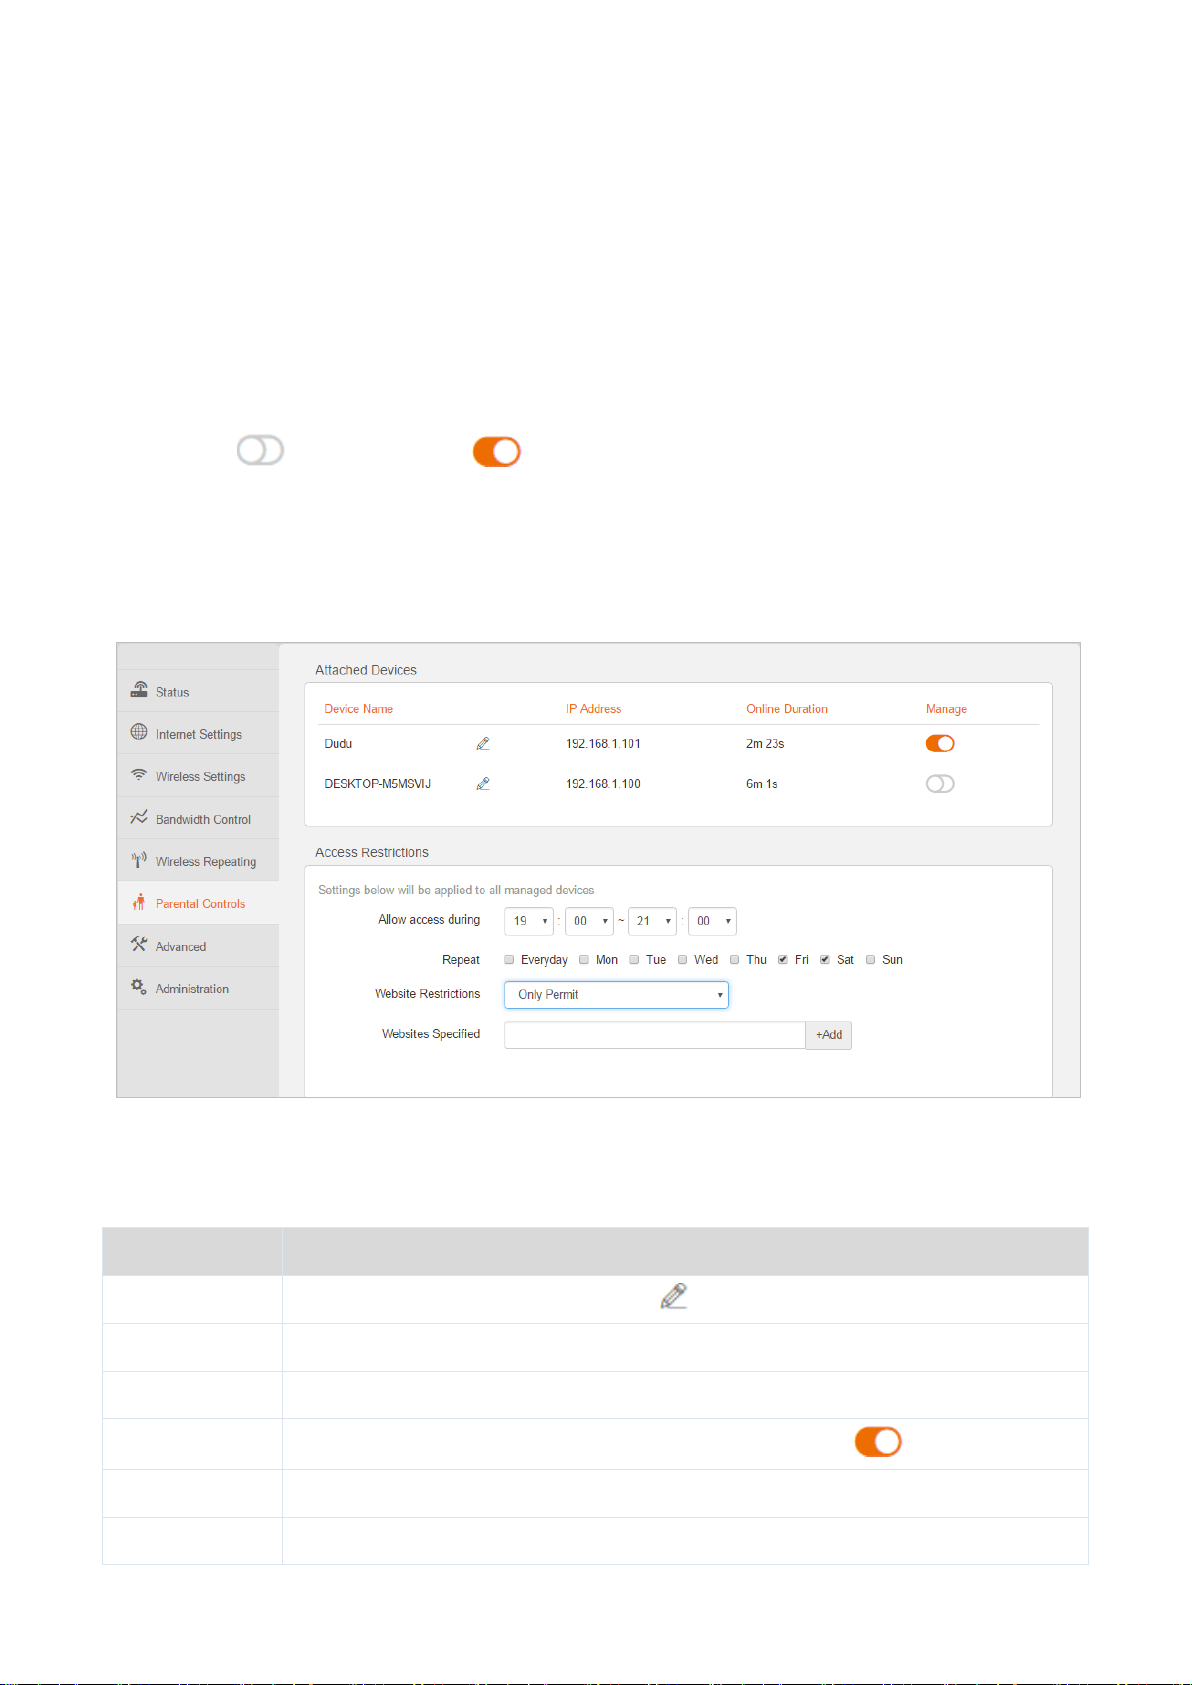Tick the Sun checkbox
The width and height of the screenshot is (1192, 1685).
point(870,959)
